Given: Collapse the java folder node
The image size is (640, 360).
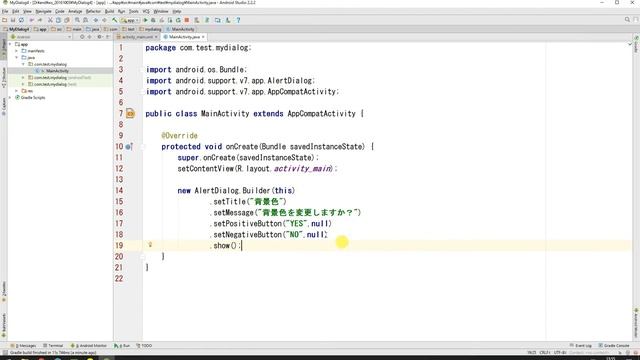Looking at the screenshot, I should click(x=17, y=58).
